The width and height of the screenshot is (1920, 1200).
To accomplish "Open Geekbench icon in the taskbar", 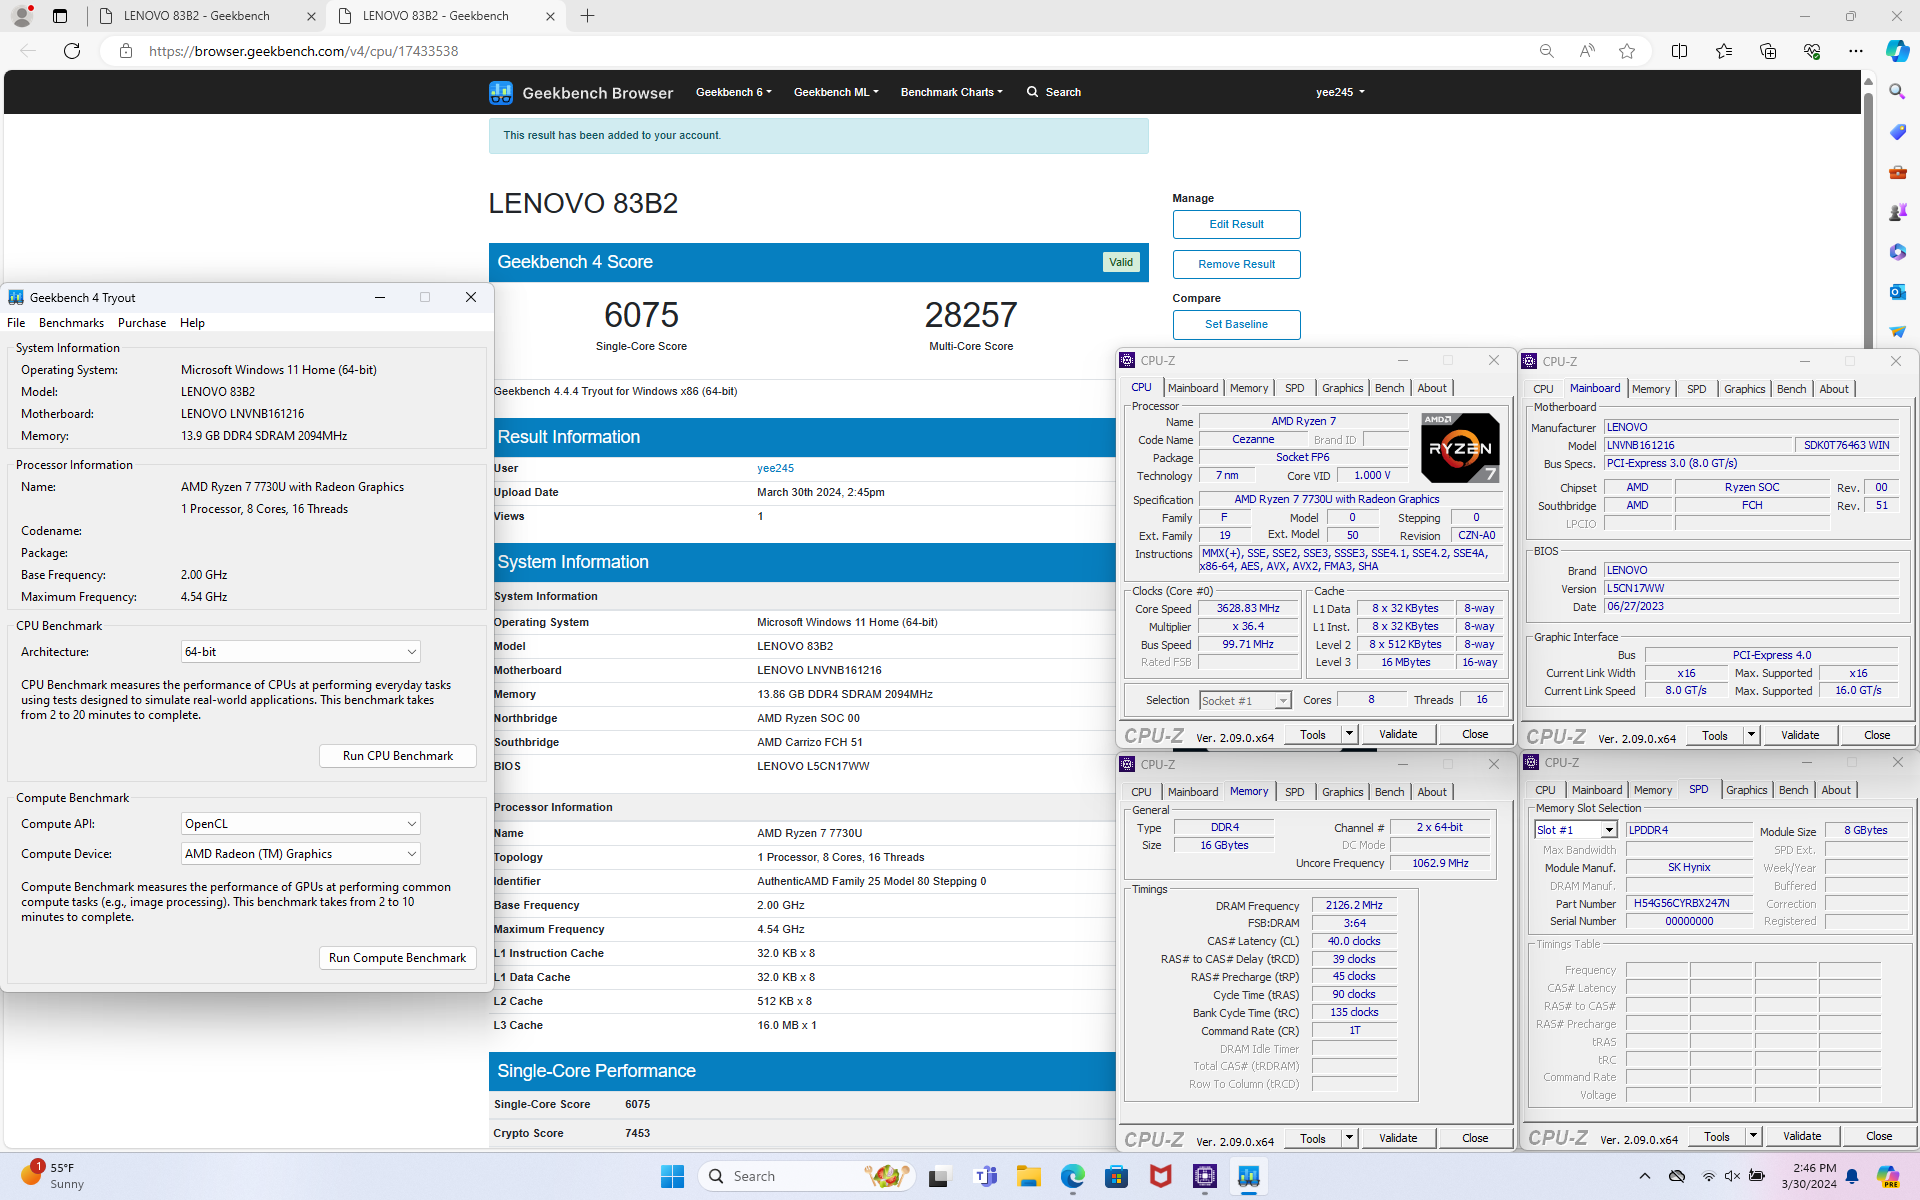I will click(1248, 1176).
